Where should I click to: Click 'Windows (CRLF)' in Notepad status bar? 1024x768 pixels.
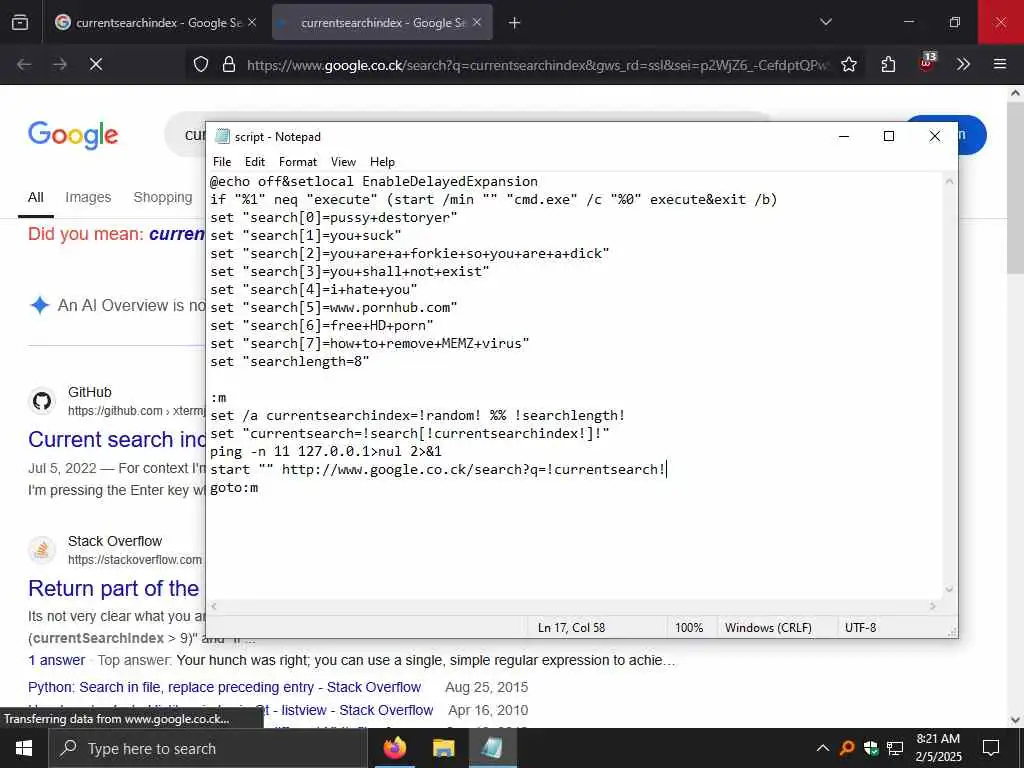[768, 628]
